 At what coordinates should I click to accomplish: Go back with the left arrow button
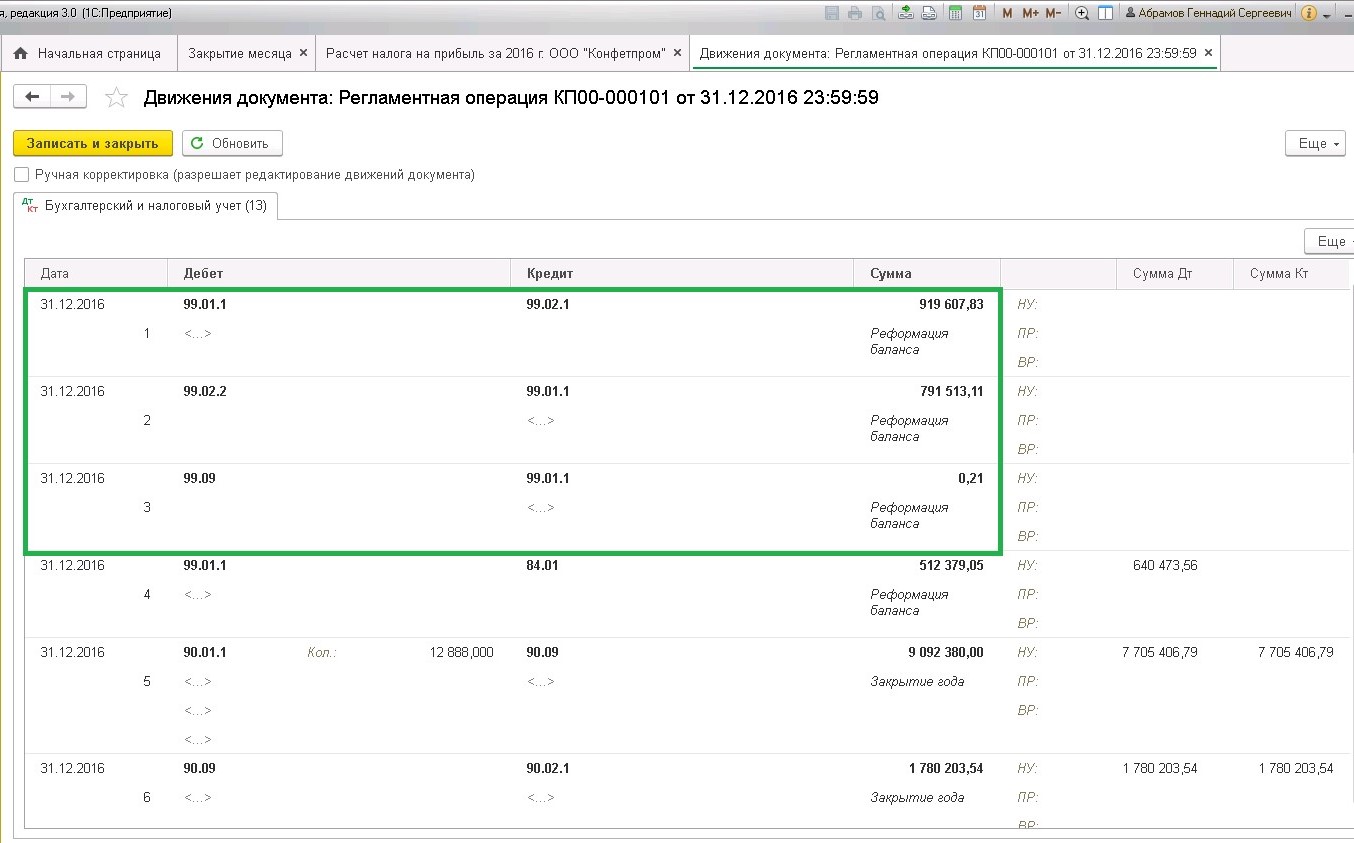(32, 96)
